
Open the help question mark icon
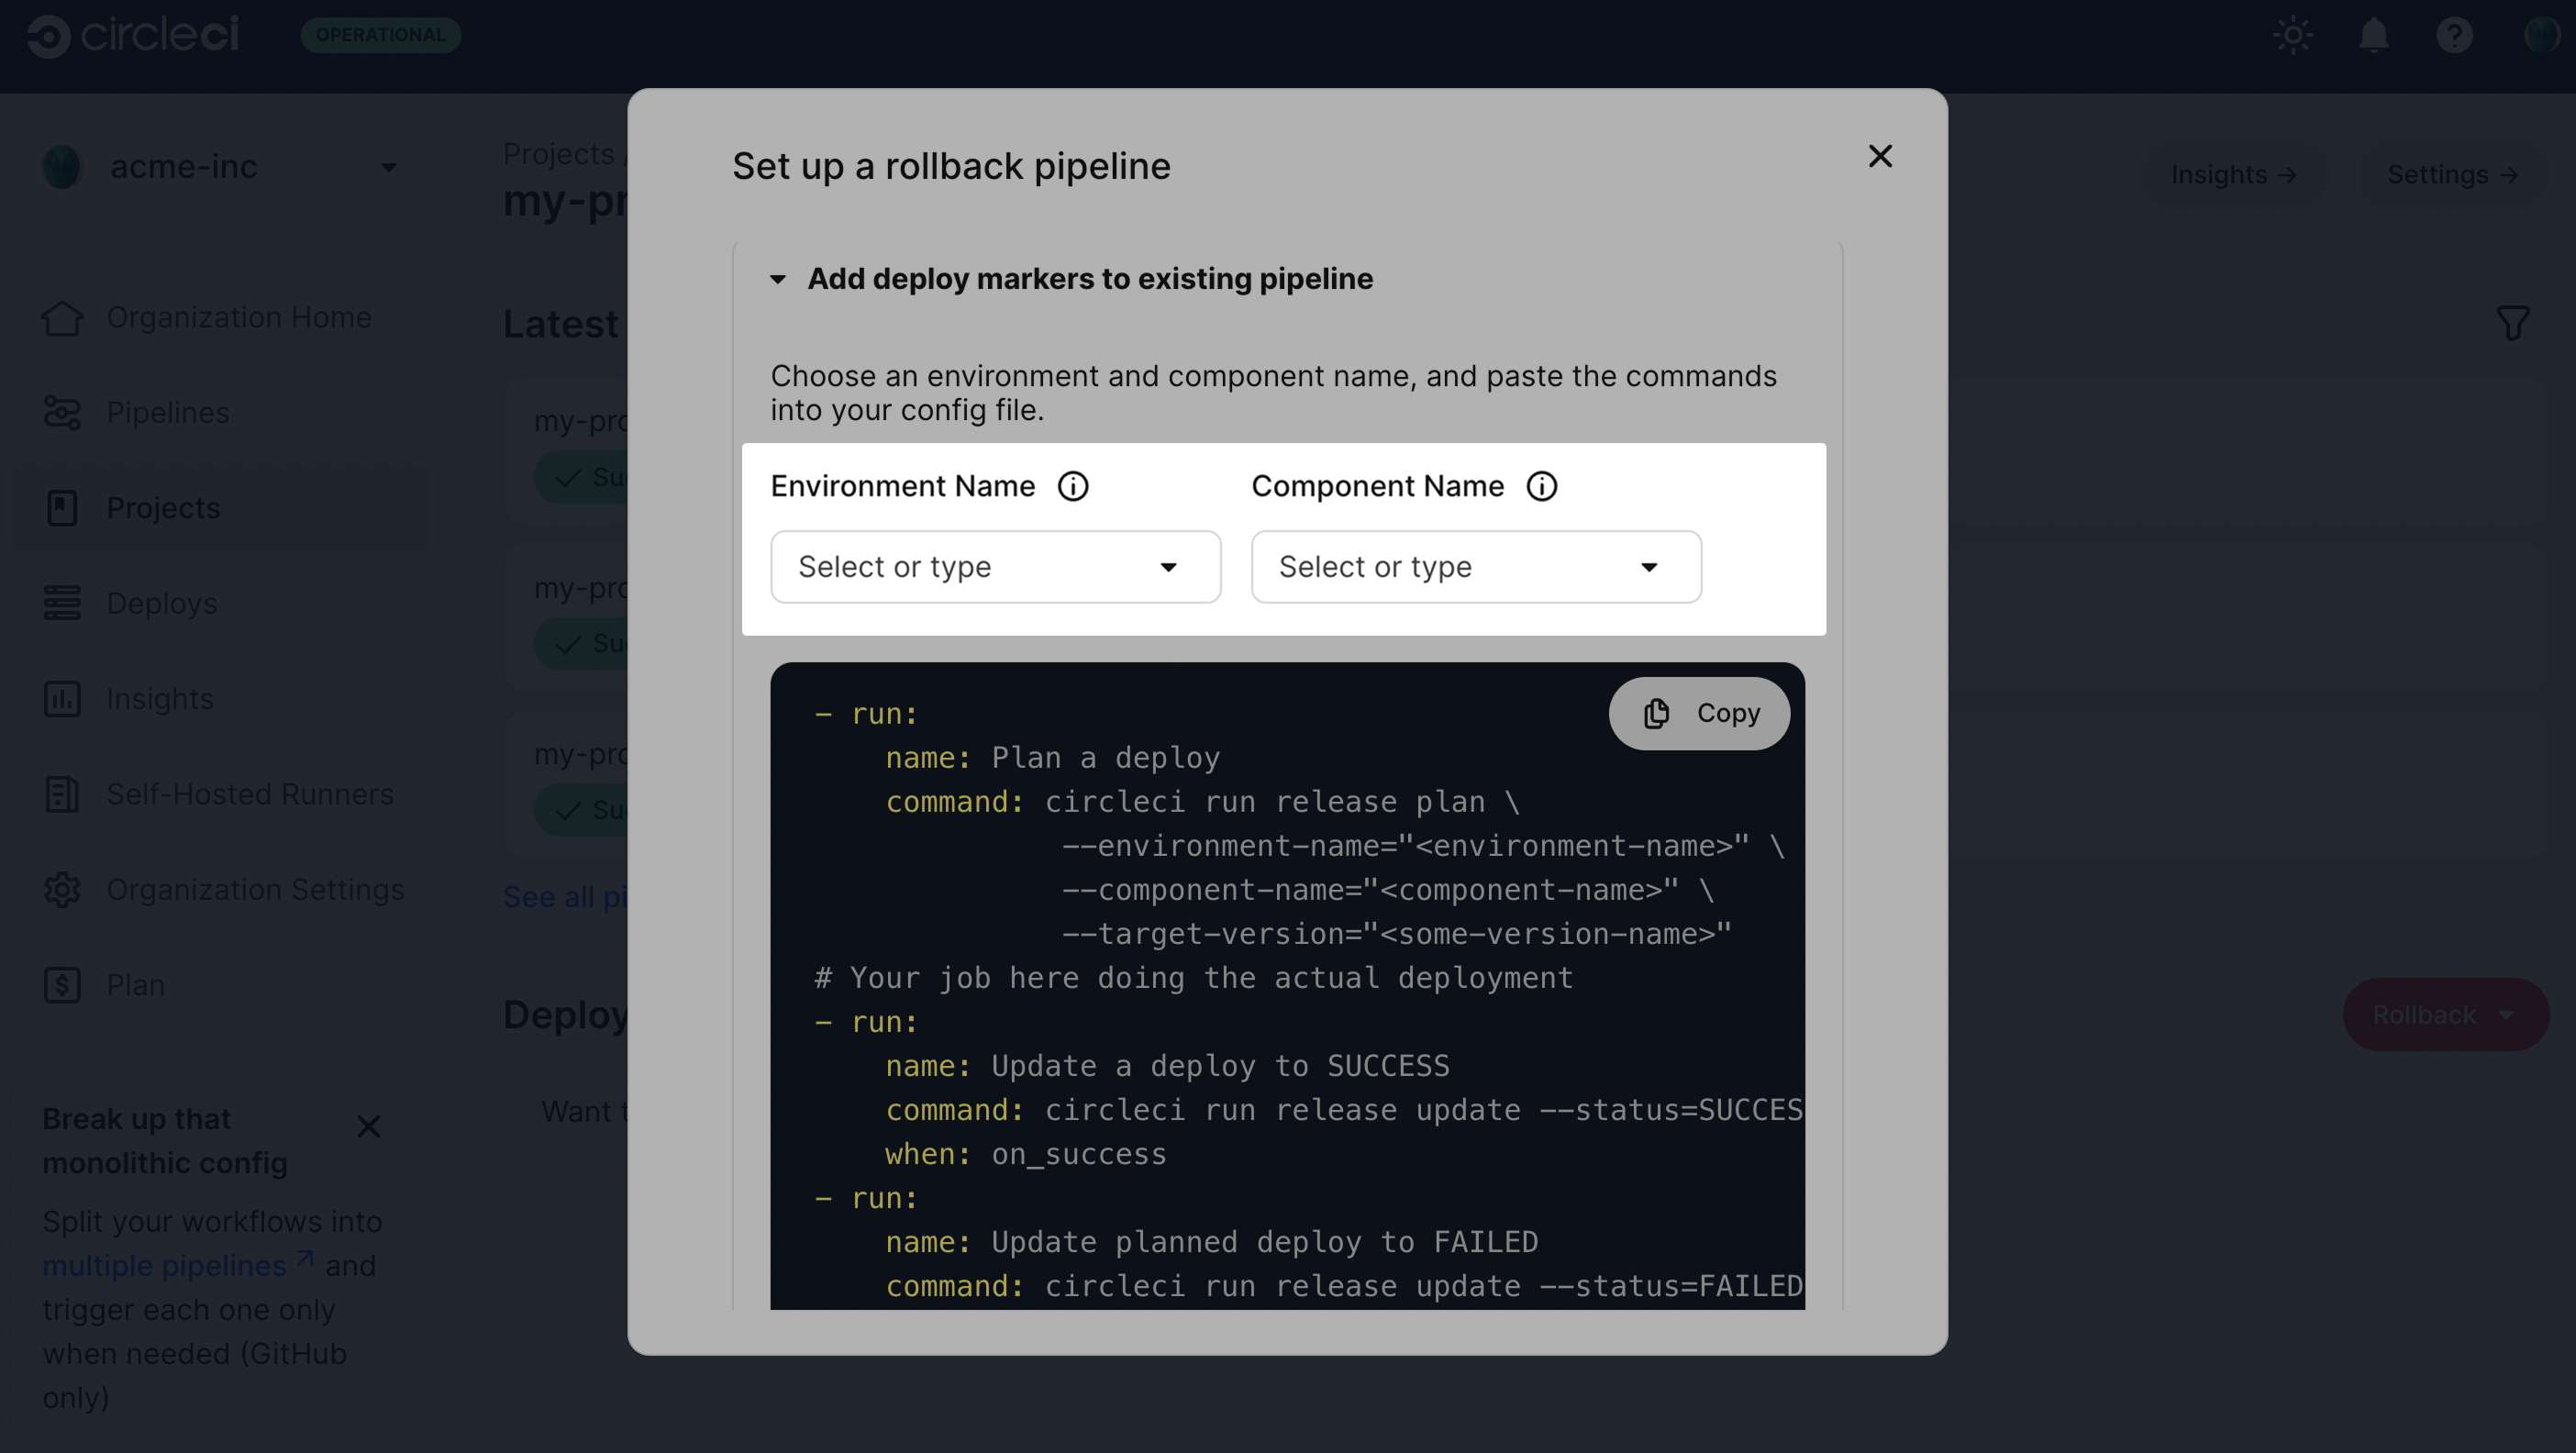(2454, 36)
